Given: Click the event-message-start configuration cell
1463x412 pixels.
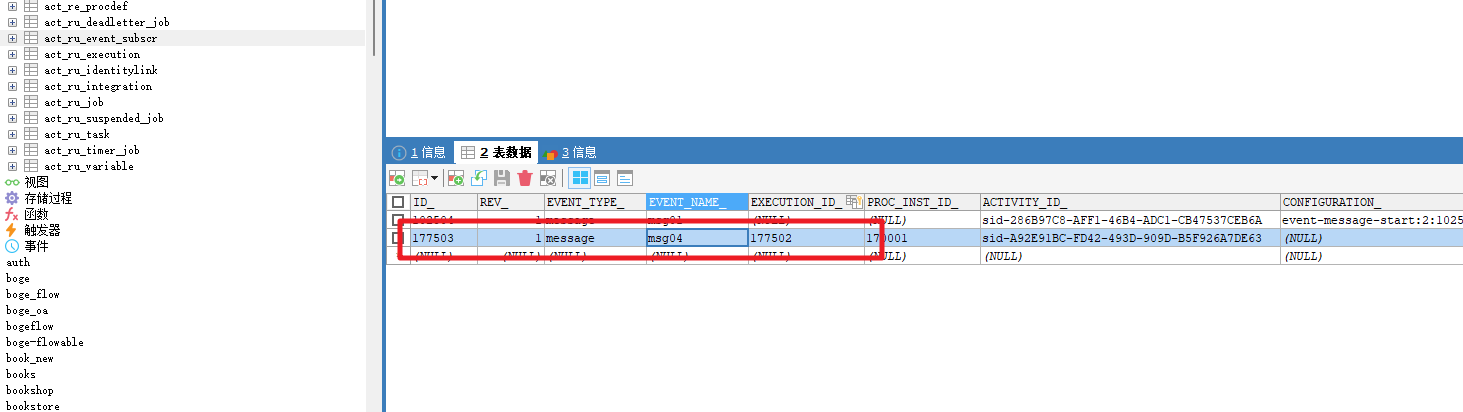Looking at the screenshot, I should pos(1372,220).
